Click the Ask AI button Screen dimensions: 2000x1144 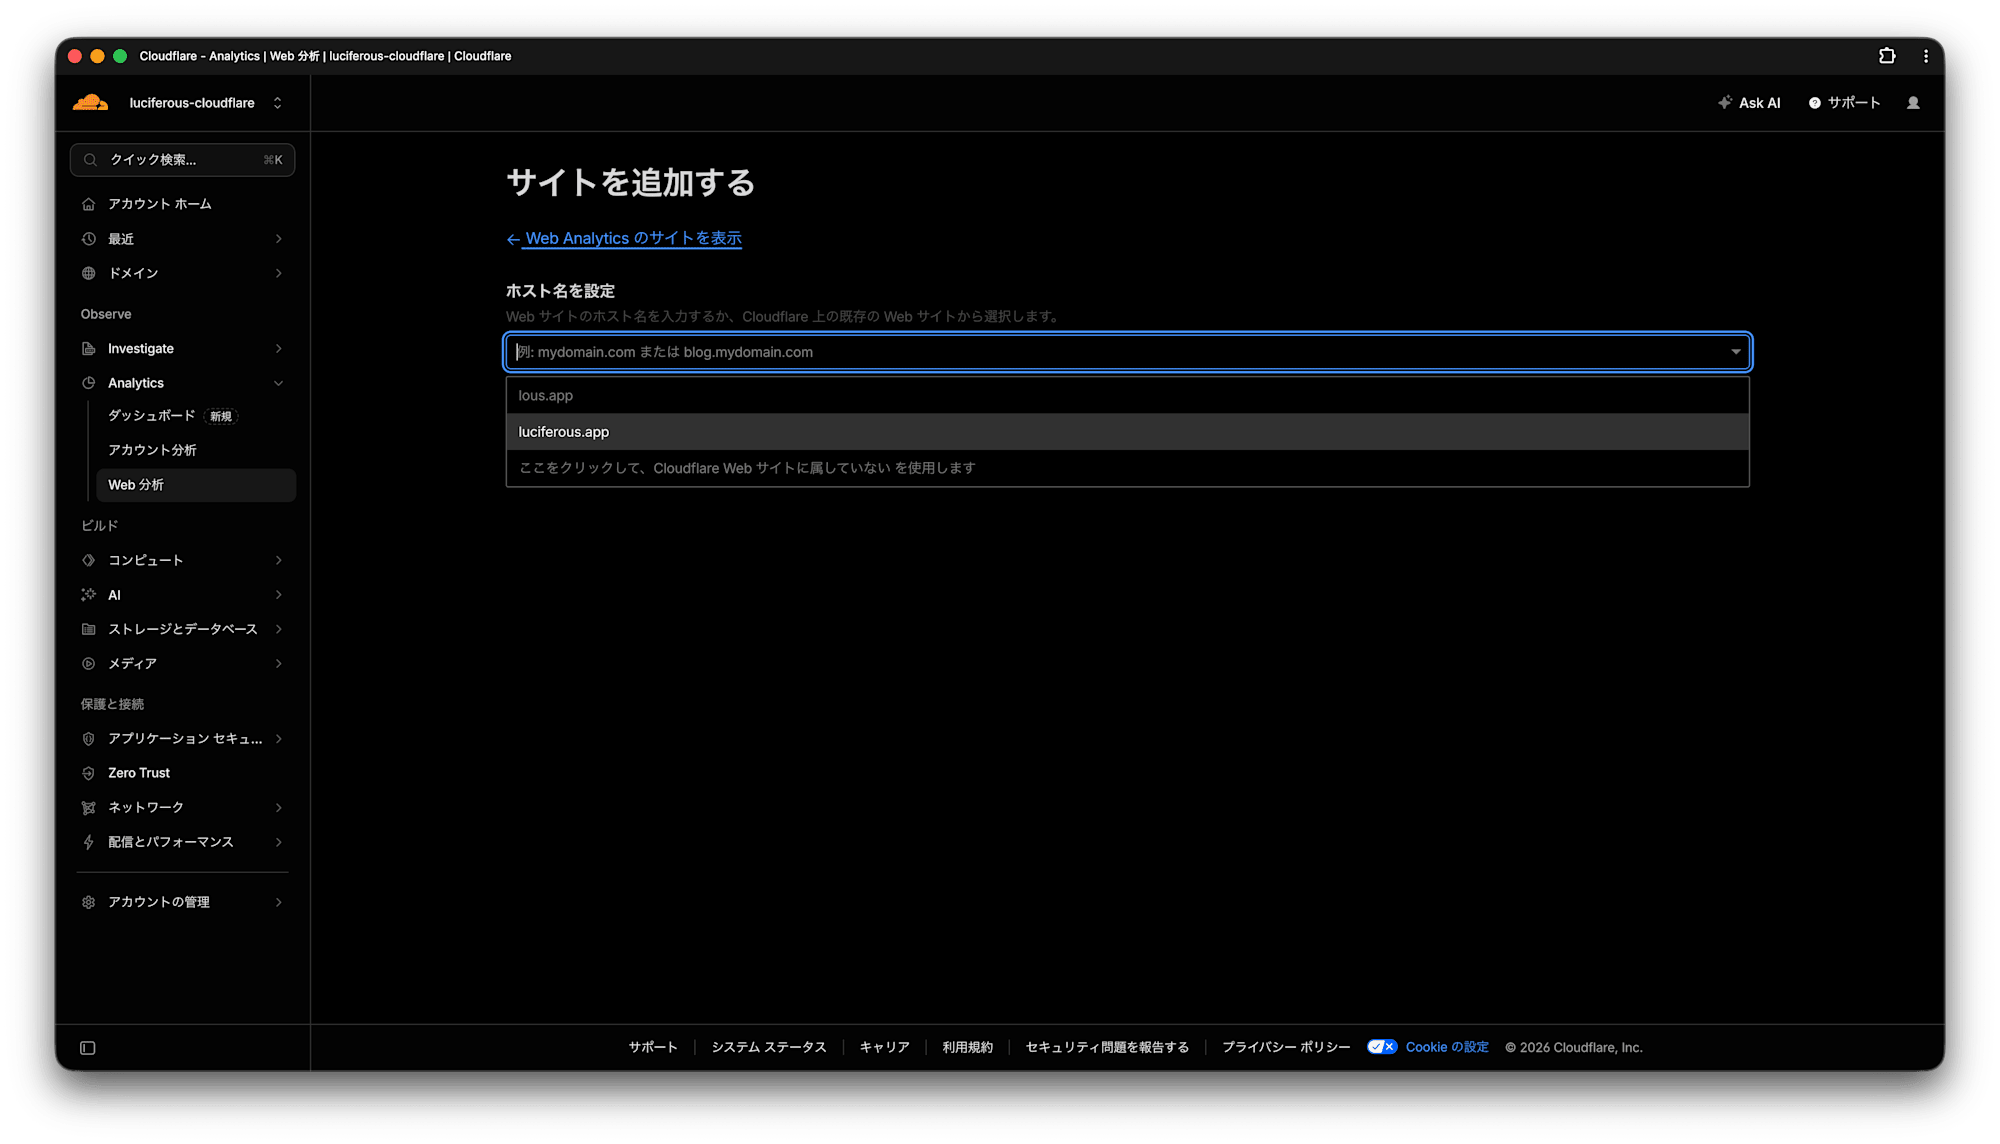pos(1749,103)
